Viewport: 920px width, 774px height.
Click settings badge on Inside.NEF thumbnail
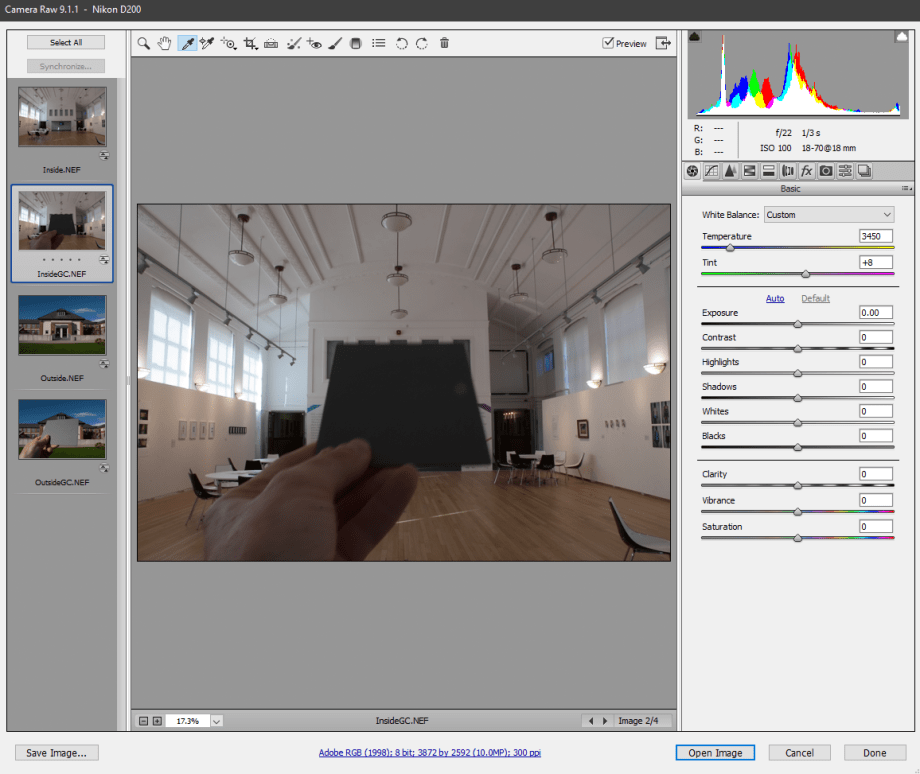[x=104, y=156]
